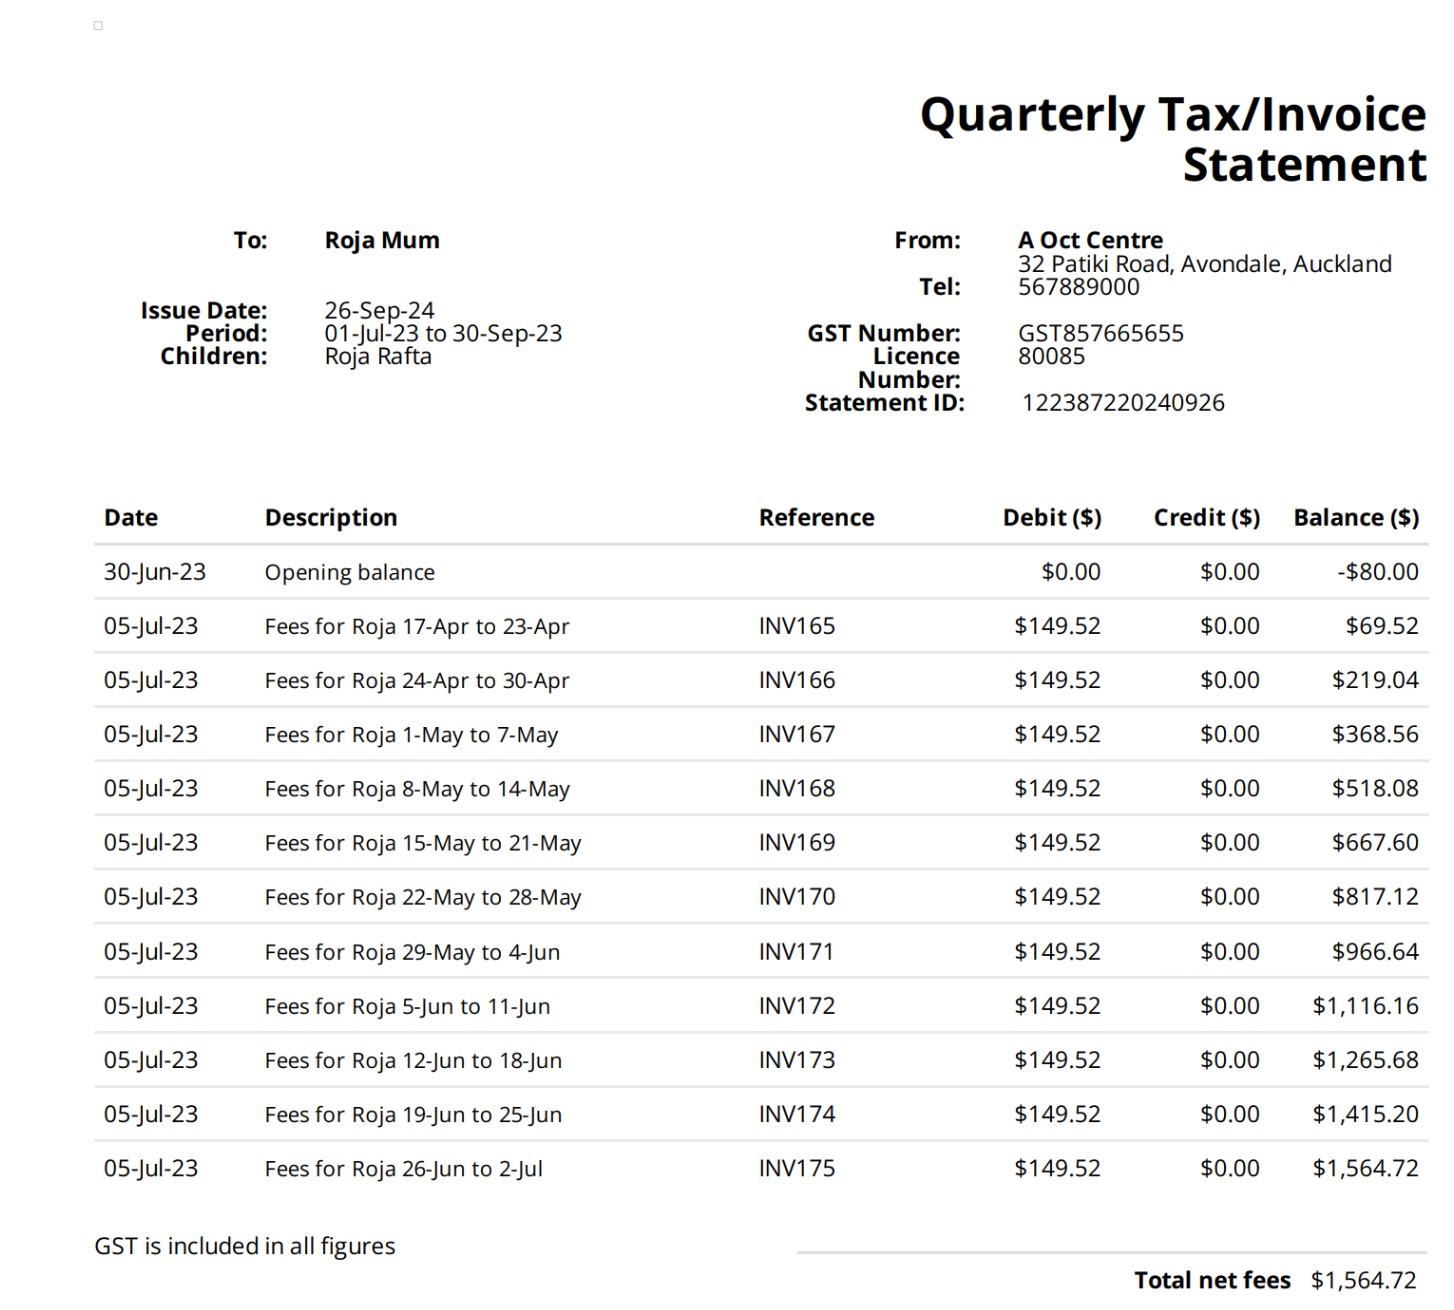Screen dimensions: 1454x1310
Task: Select Fees for Roja 12-Jun to 18-Jun
Action: [x=413, y=1060]
